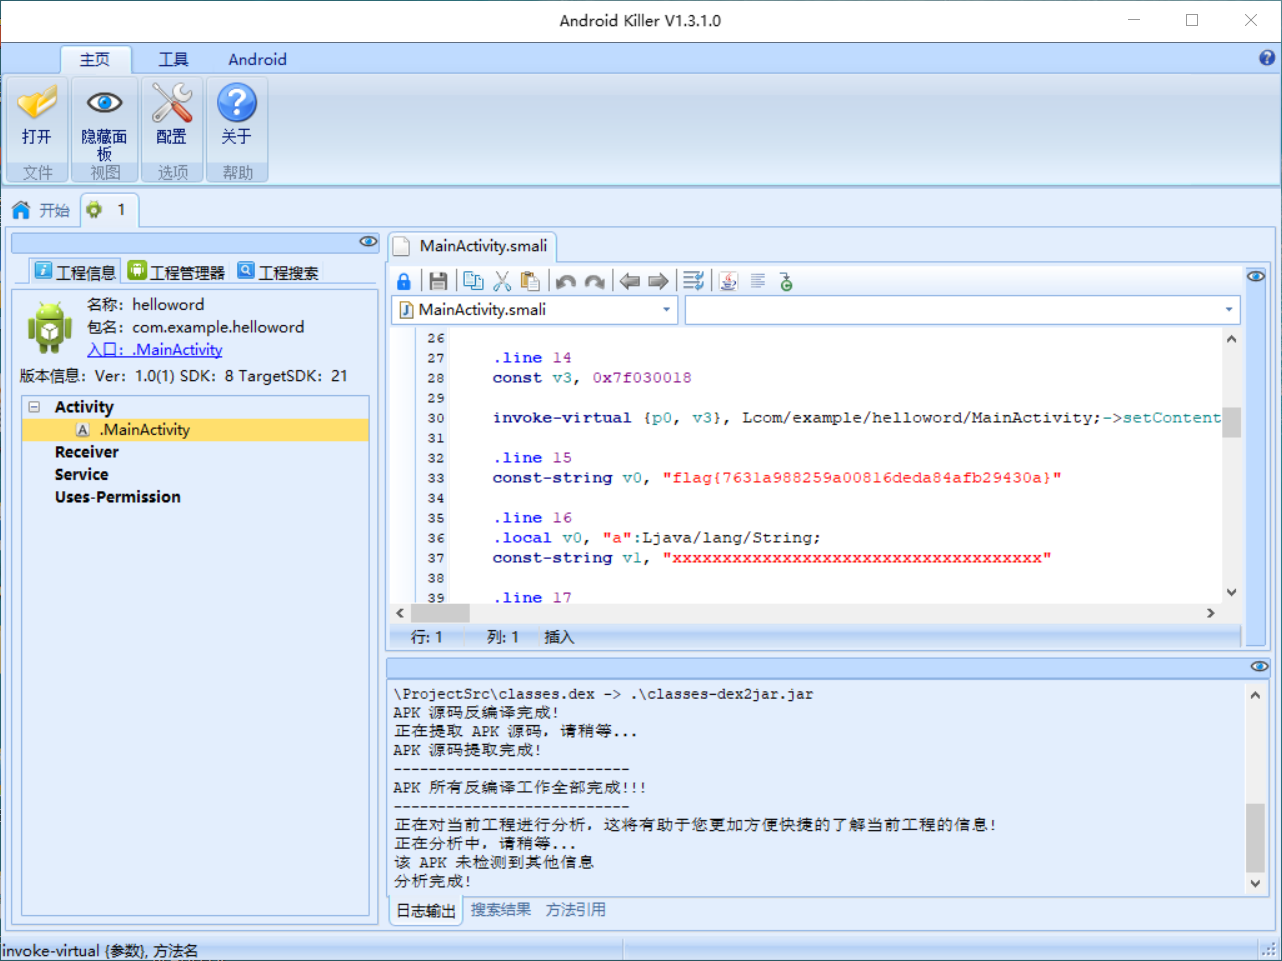Click the Paste clipboard icon
Image resolution: width=1282 pixels, height=961 pixels.
[x=531, y=282]
